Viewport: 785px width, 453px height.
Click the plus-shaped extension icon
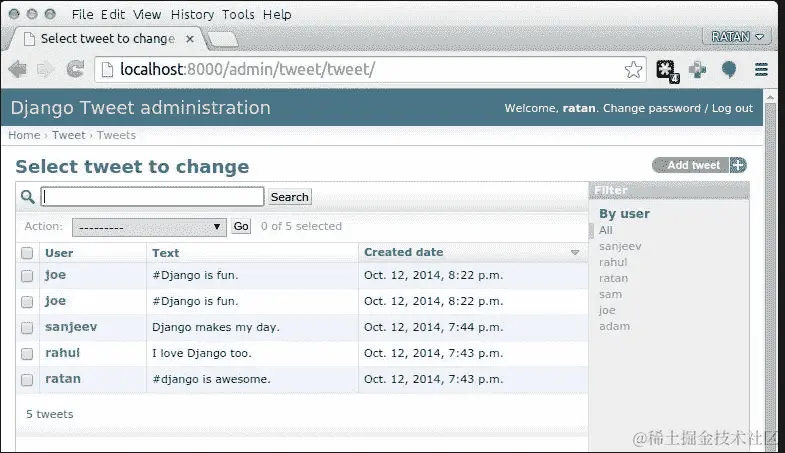point(697,70)
